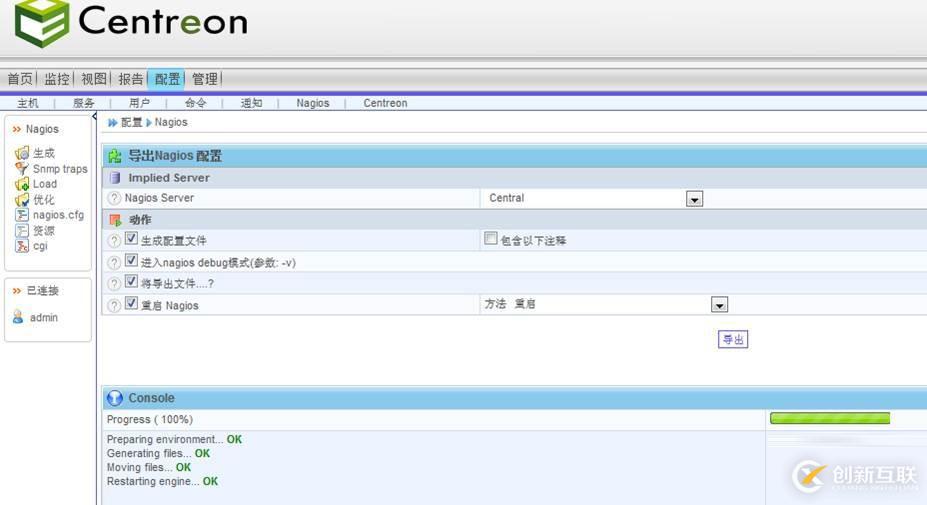This screenshot has height=505, width=927.
Task: Click the 导出Nagios配置 header icon
Action: click(x=114, y=156)
